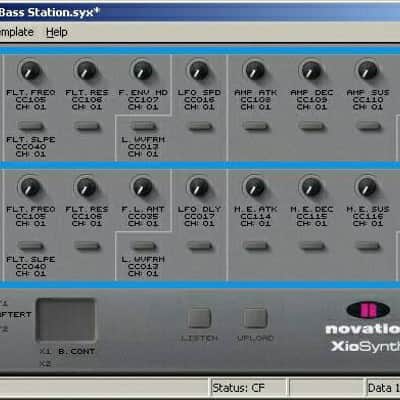Image resolution: width=400 pixels, height=400 pixels.
Task: Toggle button below upper-bank FLT. RES knob
Action: (x=87, y=126)
